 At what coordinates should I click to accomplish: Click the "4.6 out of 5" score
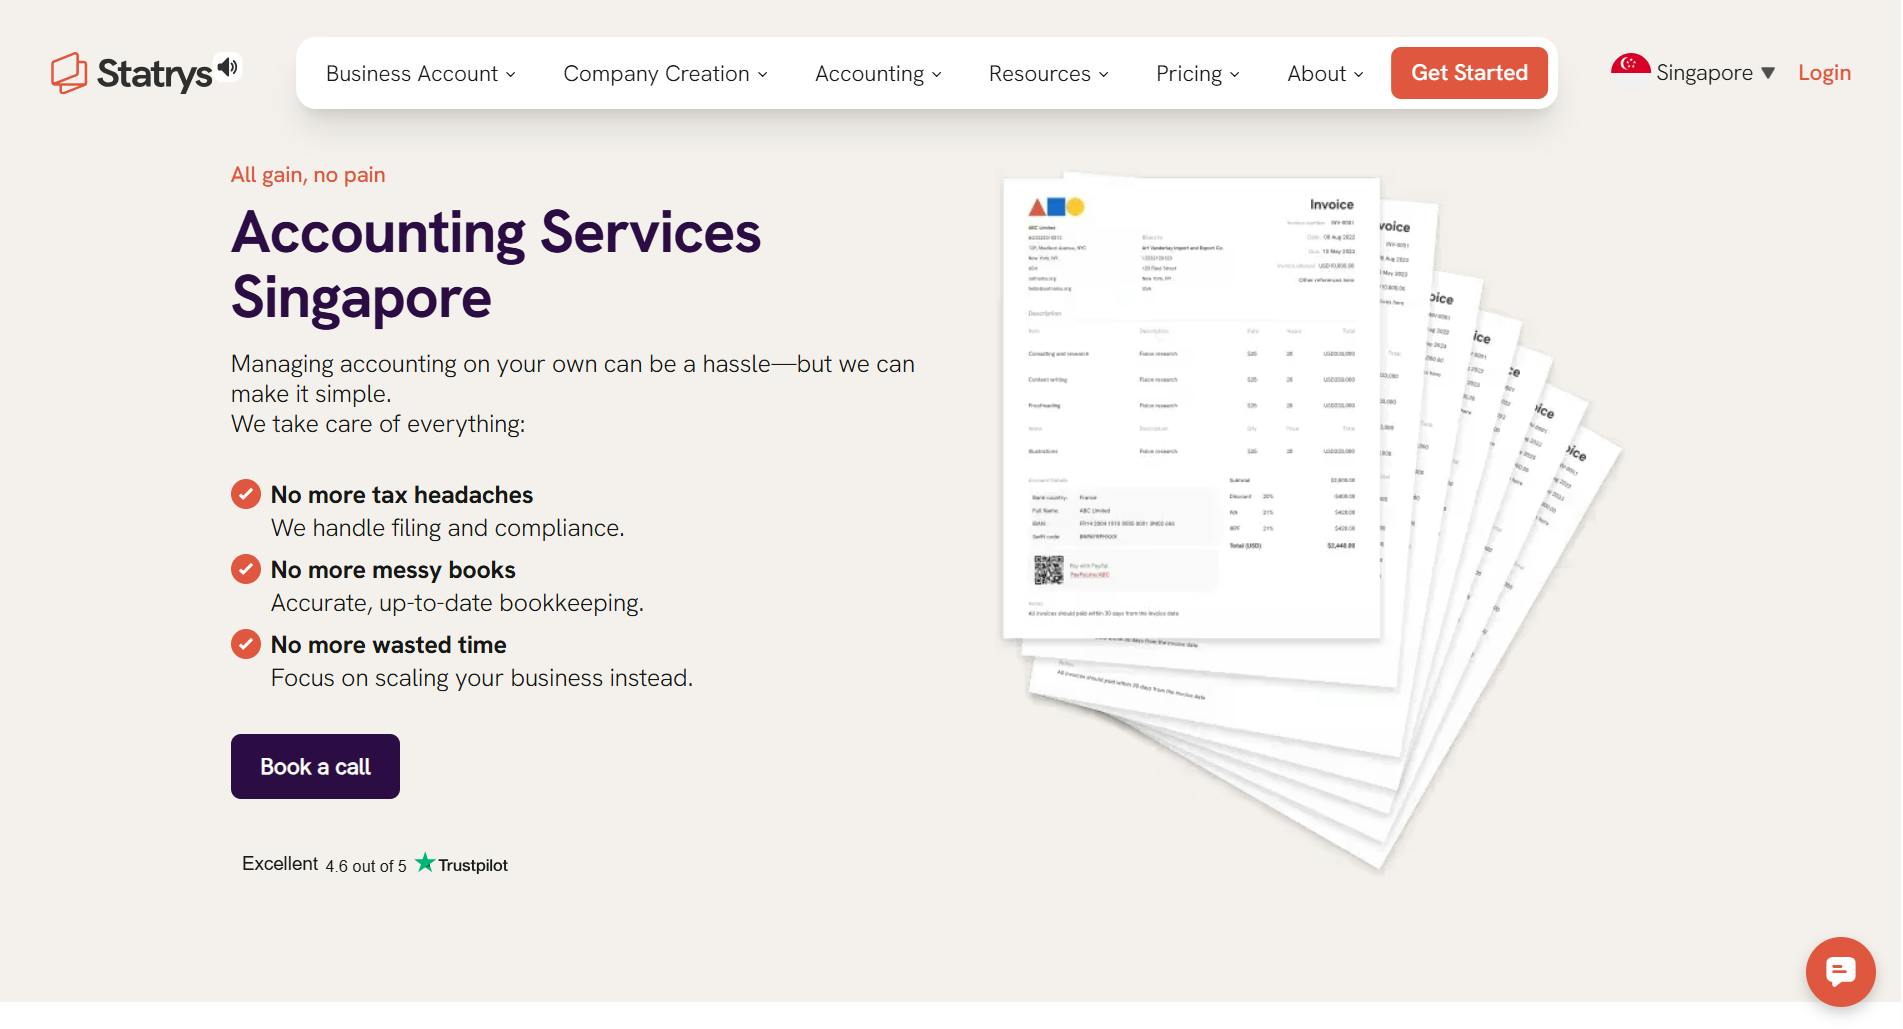pyautogui.click(x=366, y=866)
